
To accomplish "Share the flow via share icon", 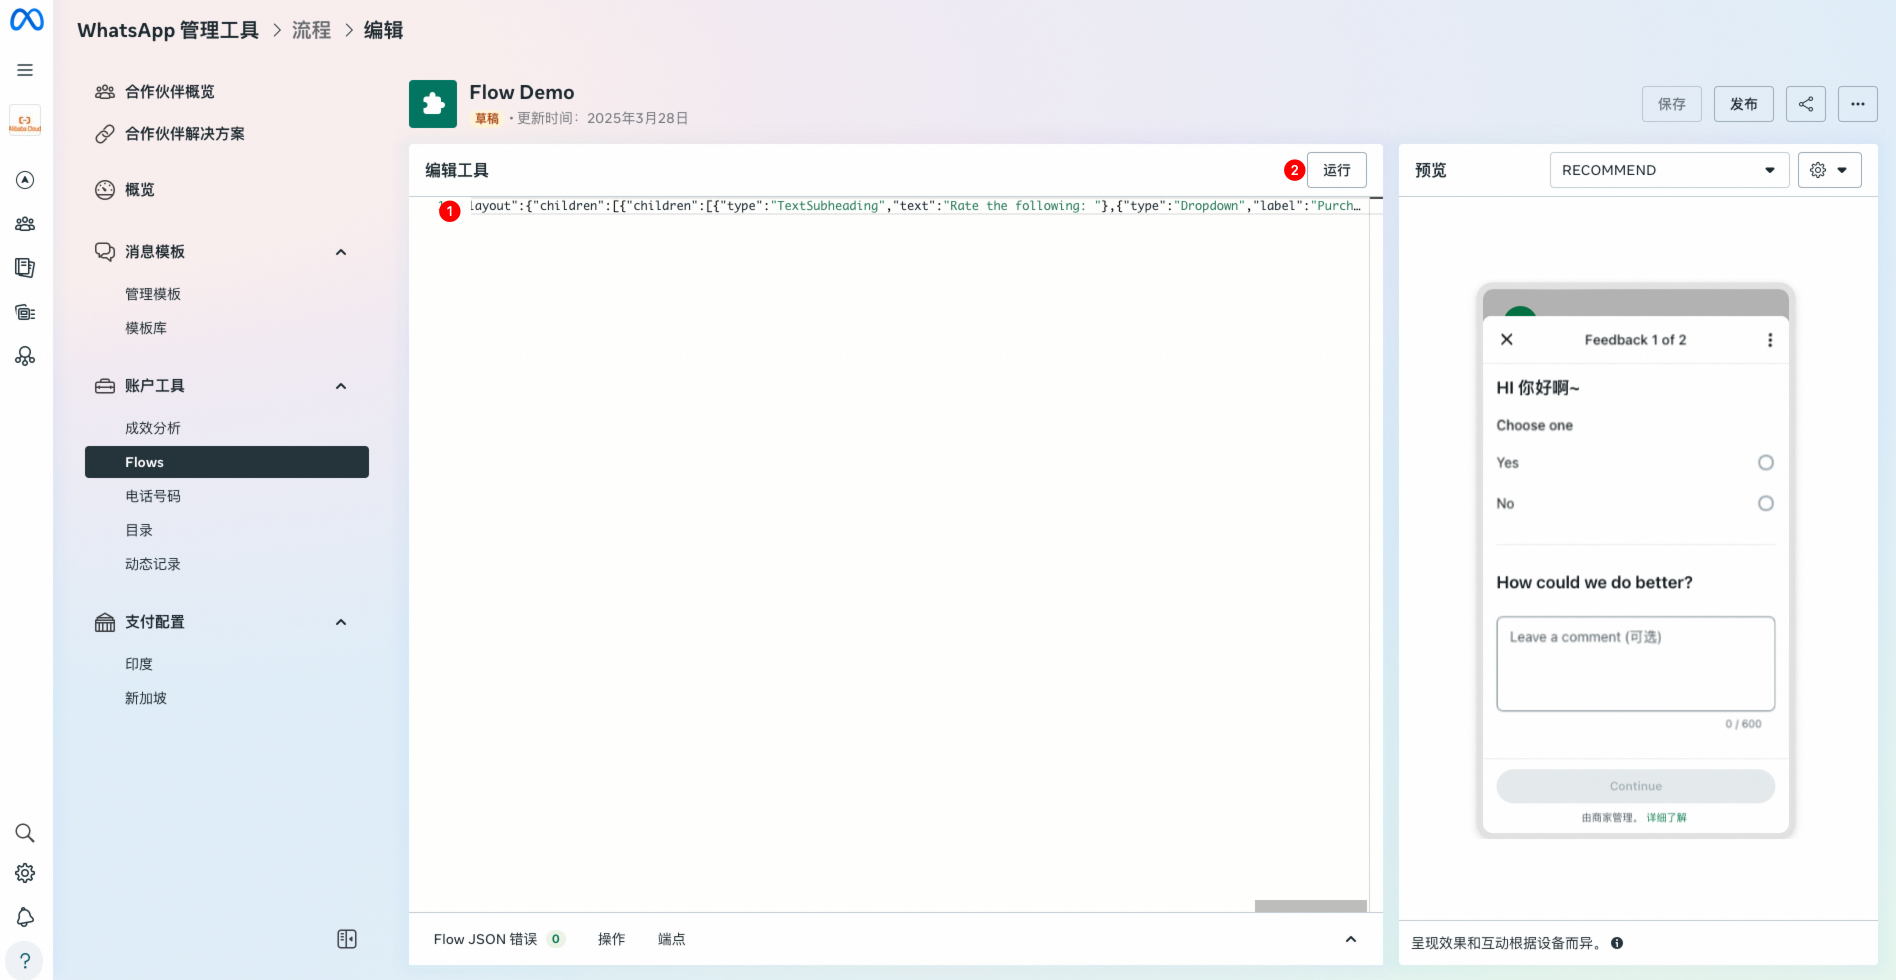I will click(1806, 104).
